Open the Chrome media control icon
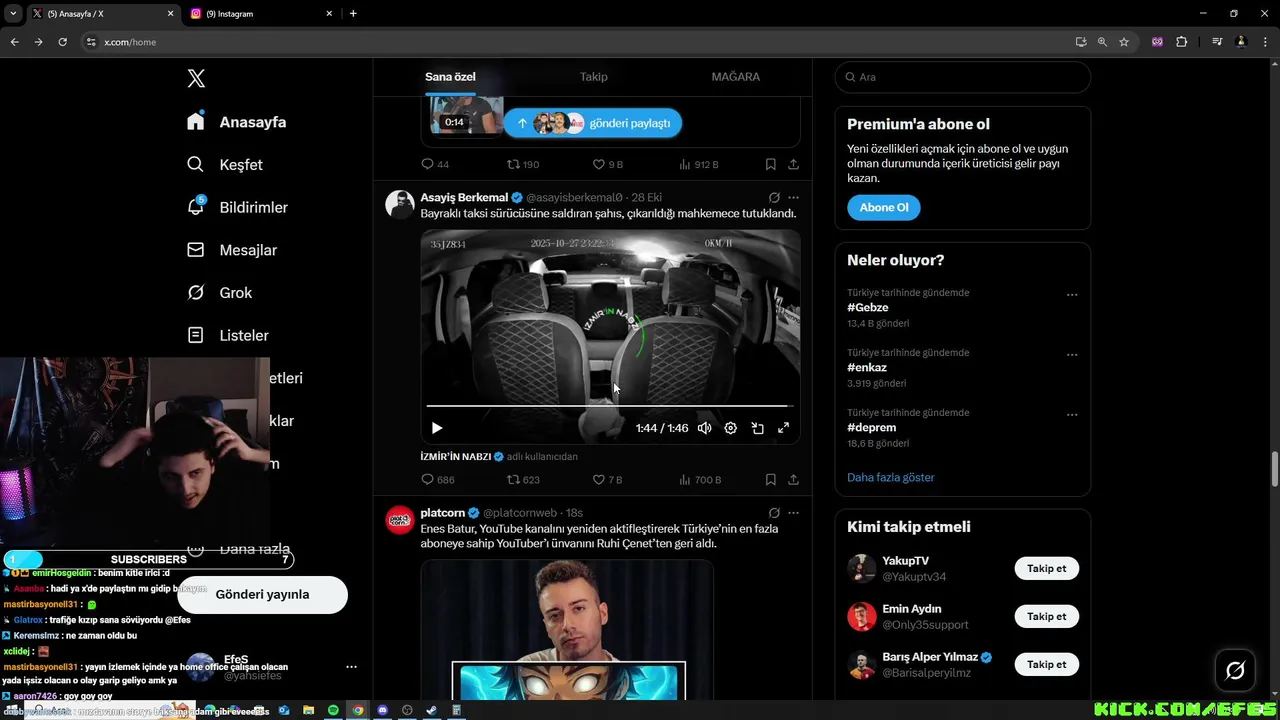This screenshot has width=1280, height=720. click(x=1216, y=42)
